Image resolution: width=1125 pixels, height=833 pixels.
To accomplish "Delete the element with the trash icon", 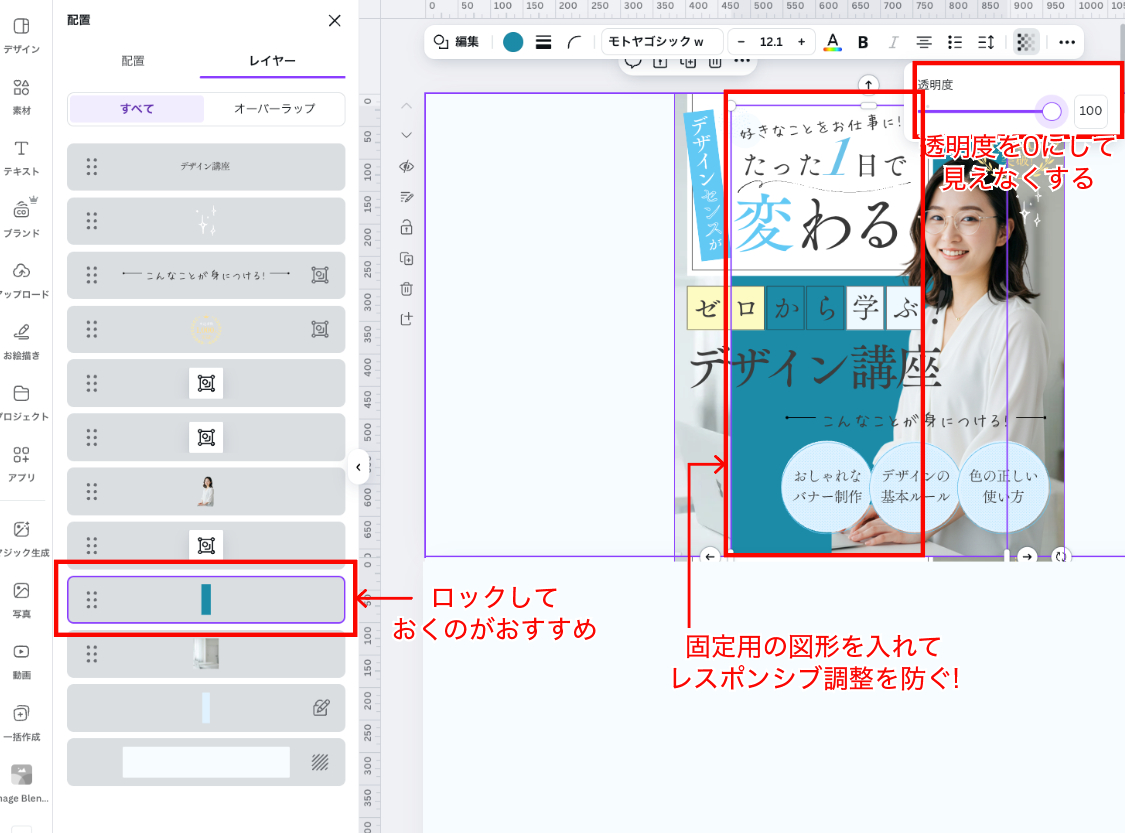I will click(x=407, y=288).
